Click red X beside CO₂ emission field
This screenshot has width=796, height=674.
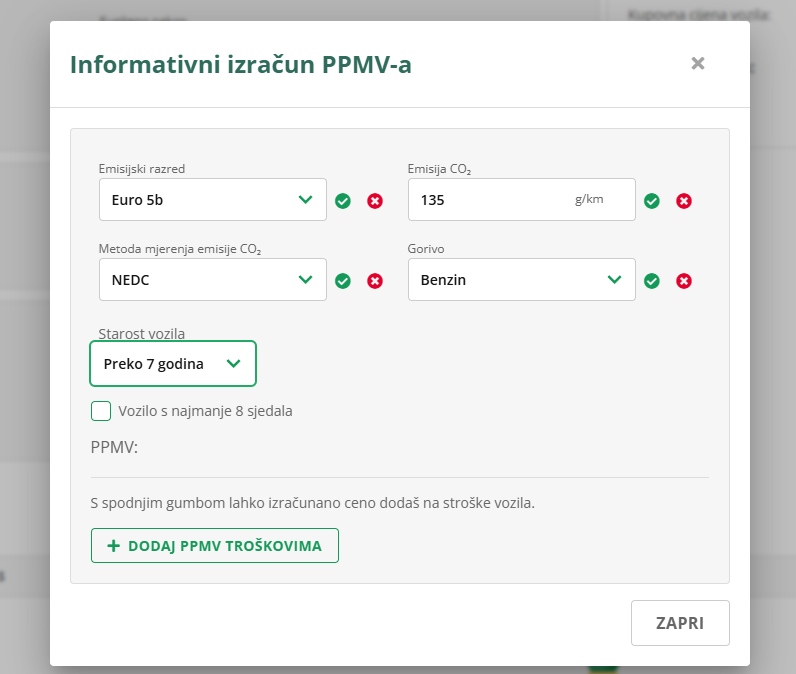click(x=684, y=201)
